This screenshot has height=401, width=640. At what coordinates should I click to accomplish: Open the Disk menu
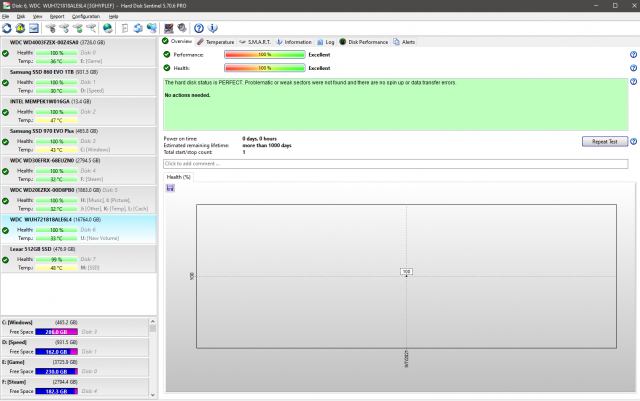tap(19, 17)
